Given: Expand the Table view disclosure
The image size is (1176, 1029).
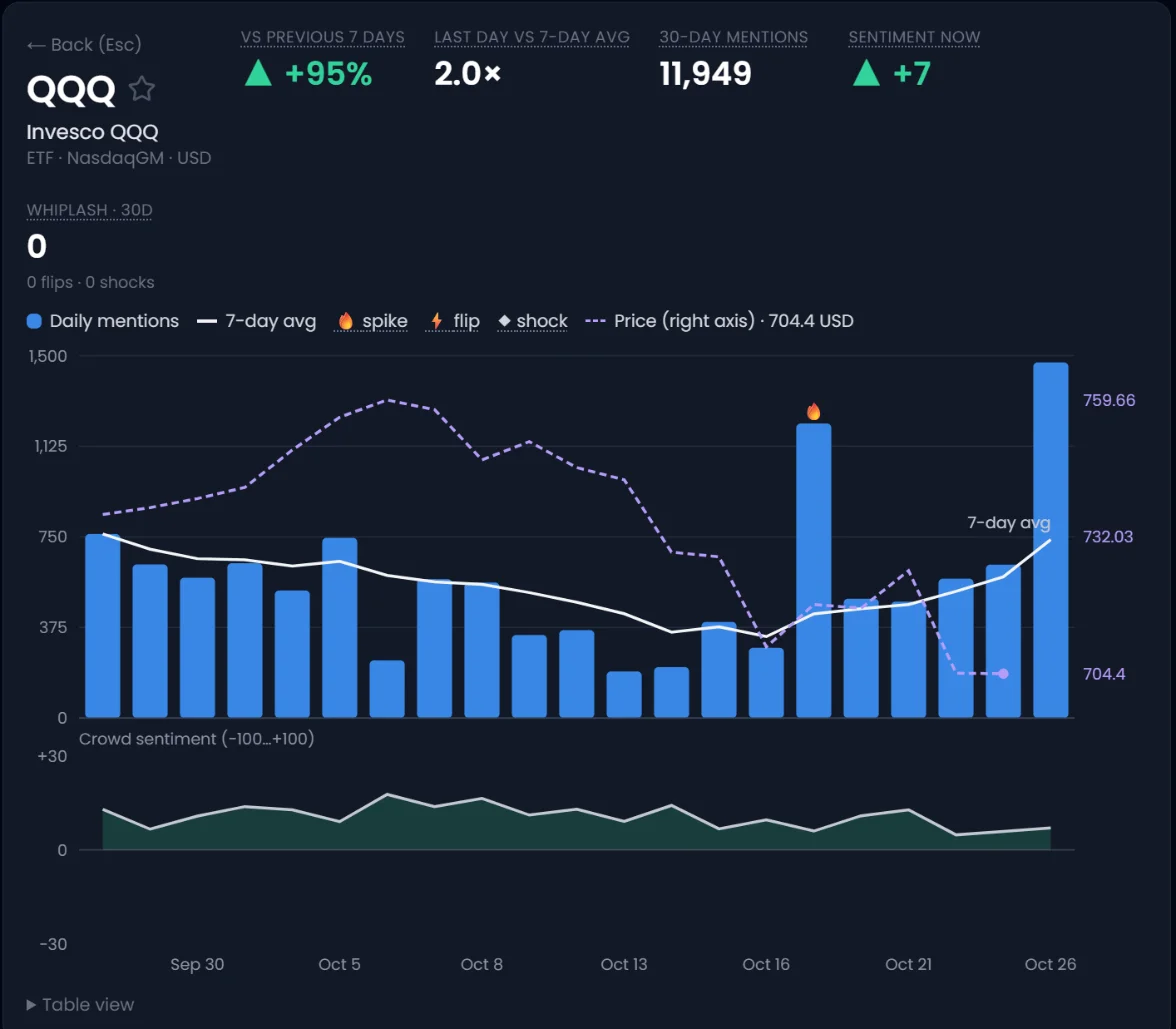Looking at the screenshot, I should point(80,1004).
